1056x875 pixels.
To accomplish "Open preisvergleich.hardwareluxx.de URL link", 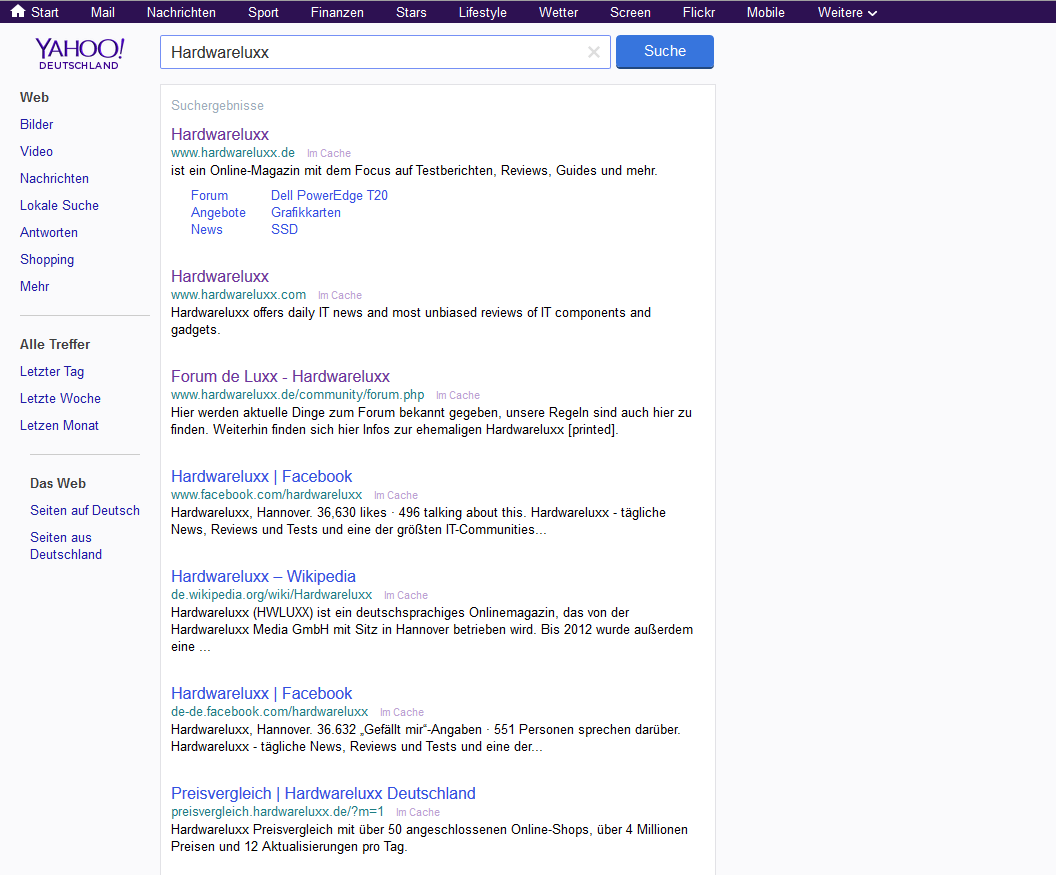I will coord(277,812).
